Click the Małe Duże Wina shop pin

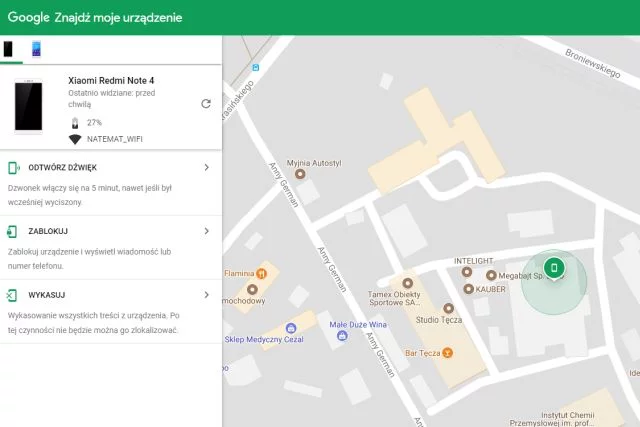[342, 336]
